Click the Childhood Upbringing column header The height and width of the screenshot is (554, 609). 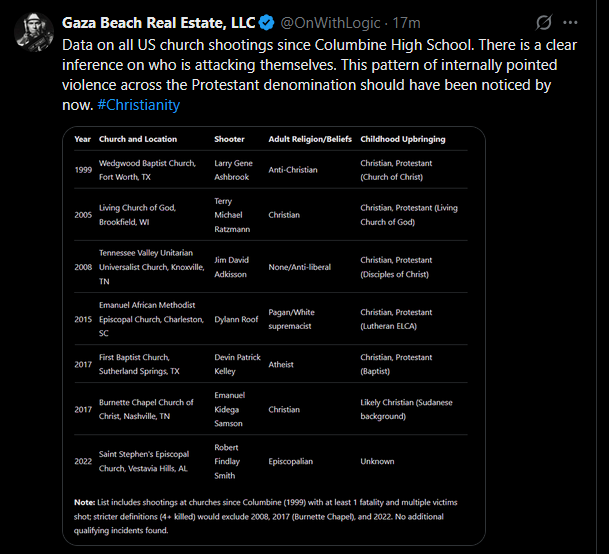coord(403,139)
